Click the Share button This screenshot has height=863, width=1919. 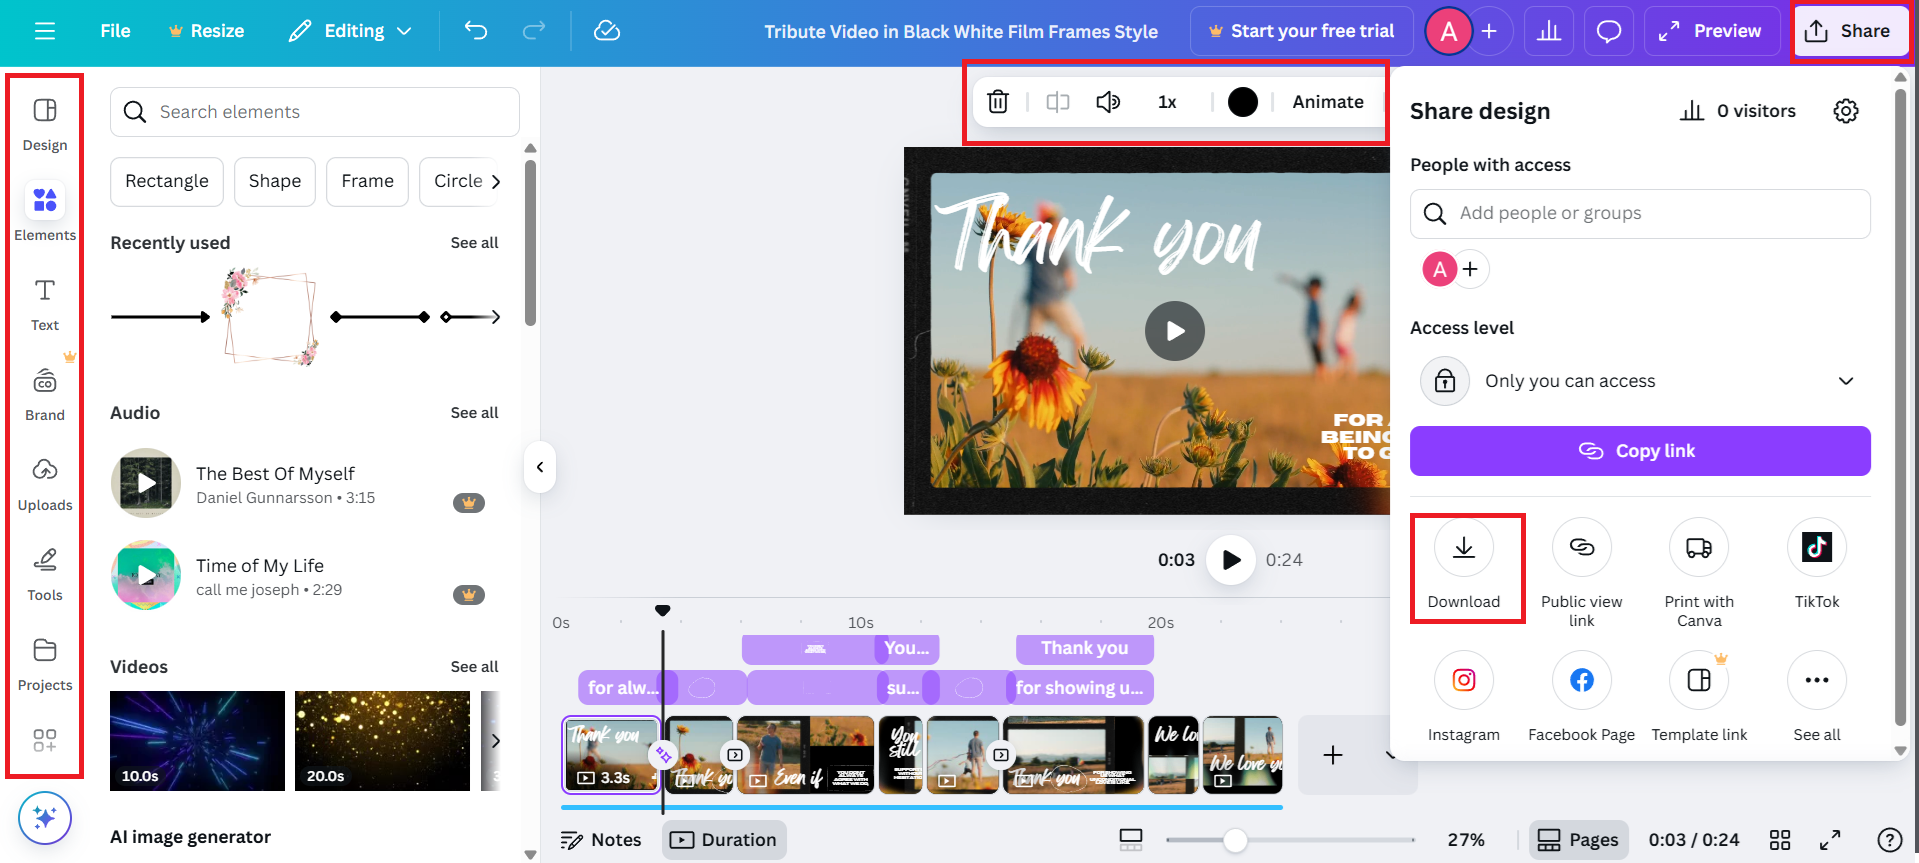1848,31
